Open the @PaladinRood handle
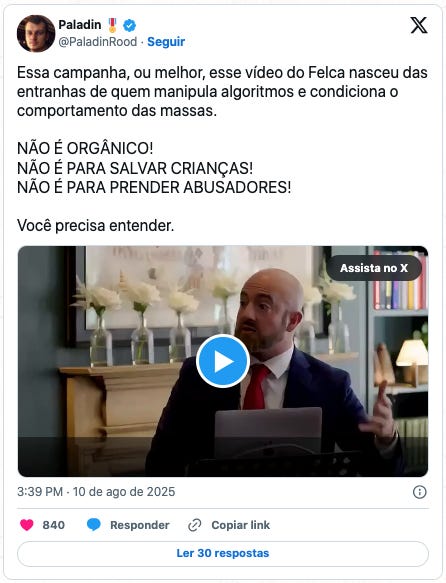 tap(98, 42)
